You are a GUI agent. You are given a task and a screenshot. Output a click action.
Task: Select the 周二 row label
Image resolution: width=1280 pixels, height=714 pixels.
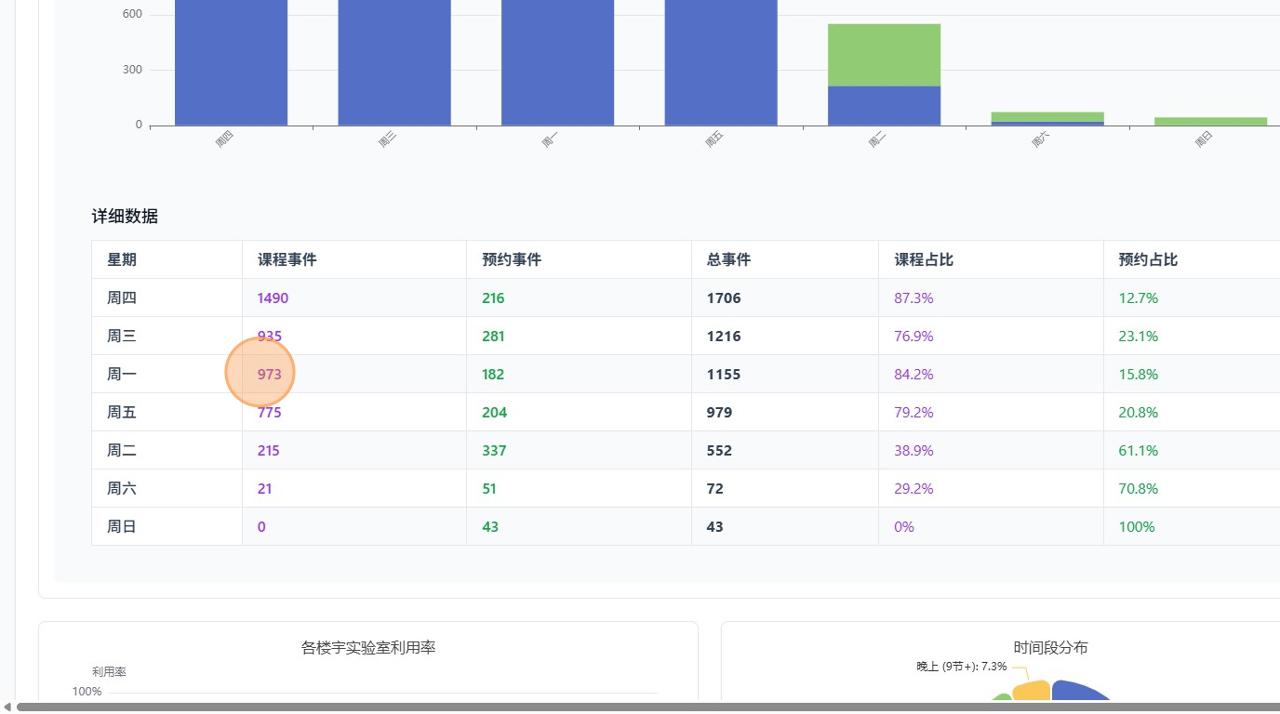pyautogui.click(x=122, y=450)
